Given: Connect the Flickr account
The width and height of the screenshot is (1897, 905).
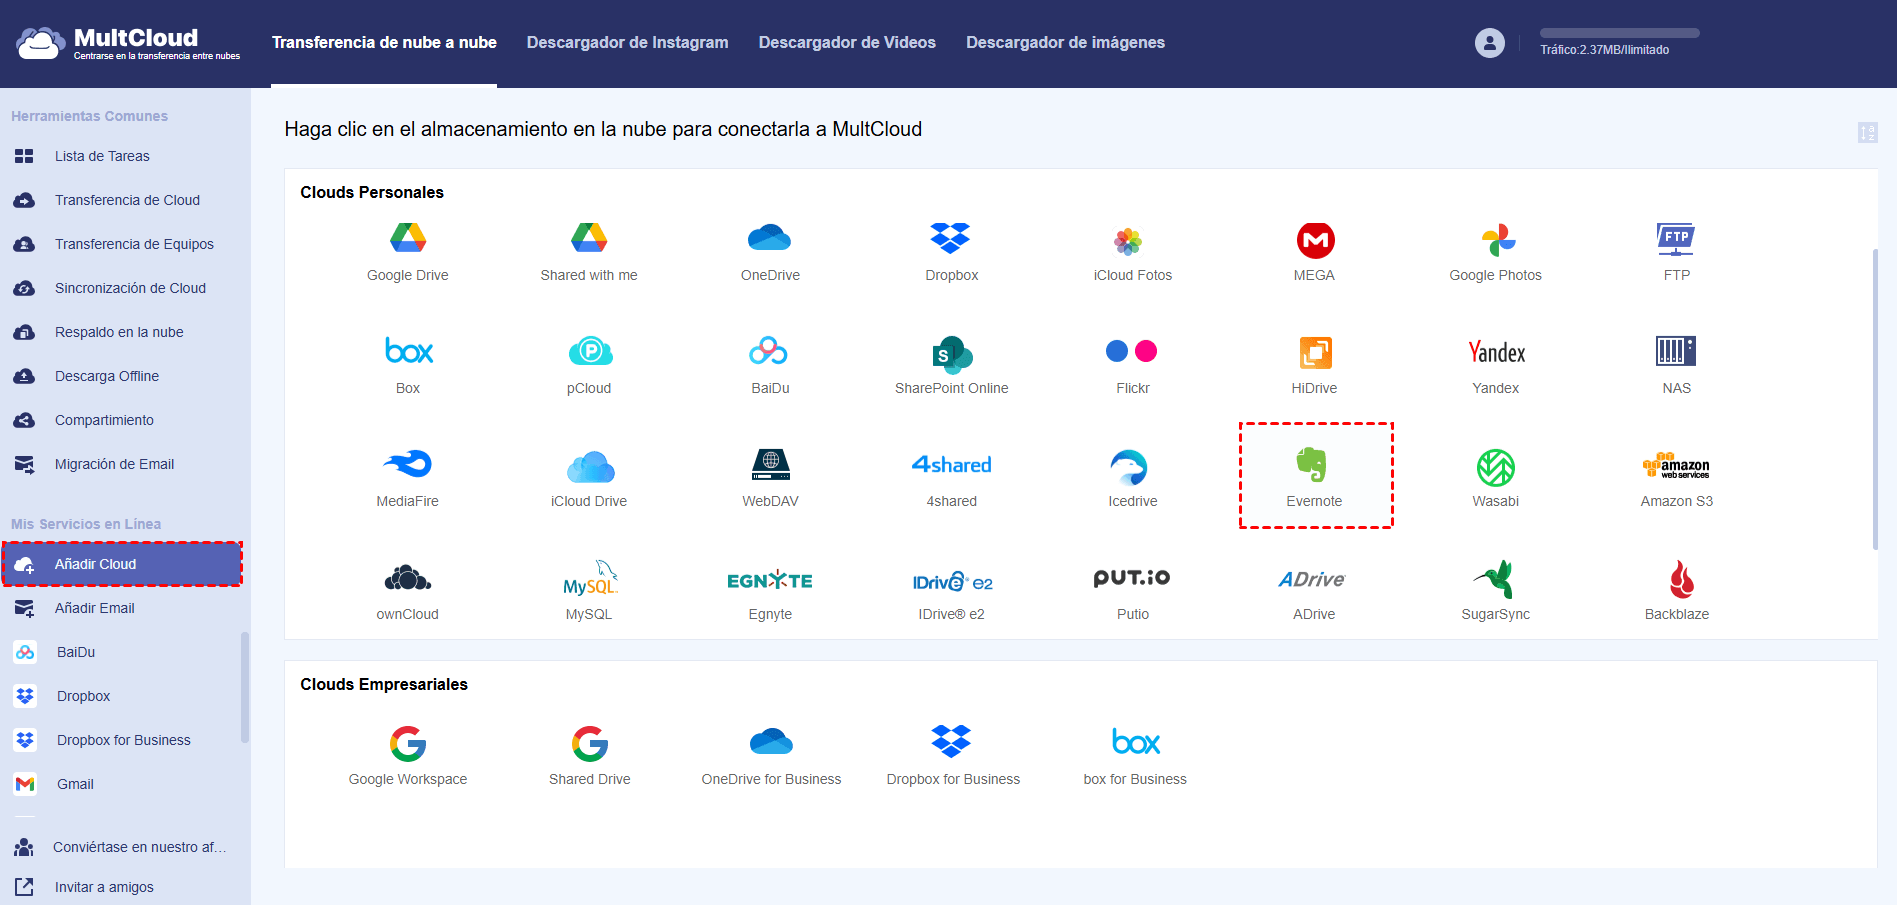Looking at the screenshot, I should 1132,351.
